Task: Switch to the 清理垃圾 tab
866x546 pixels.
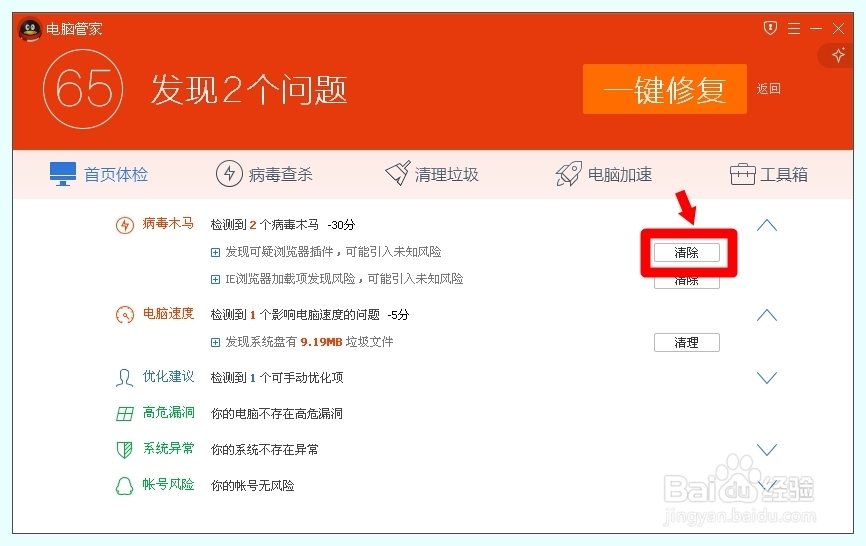Action: [x=431, y=174]
